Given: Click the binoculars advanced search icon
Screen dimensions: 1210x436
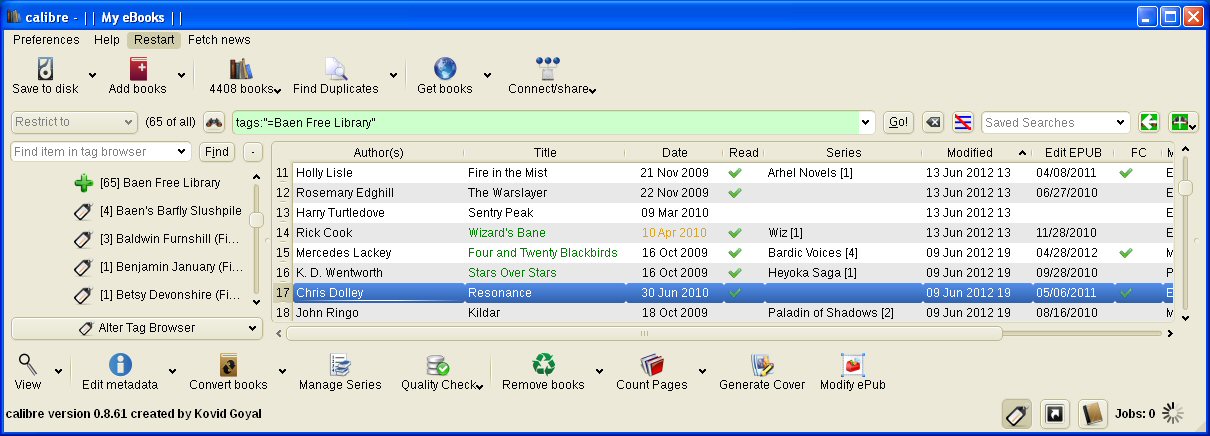Looking at the screenshot, I should (214, 122).
